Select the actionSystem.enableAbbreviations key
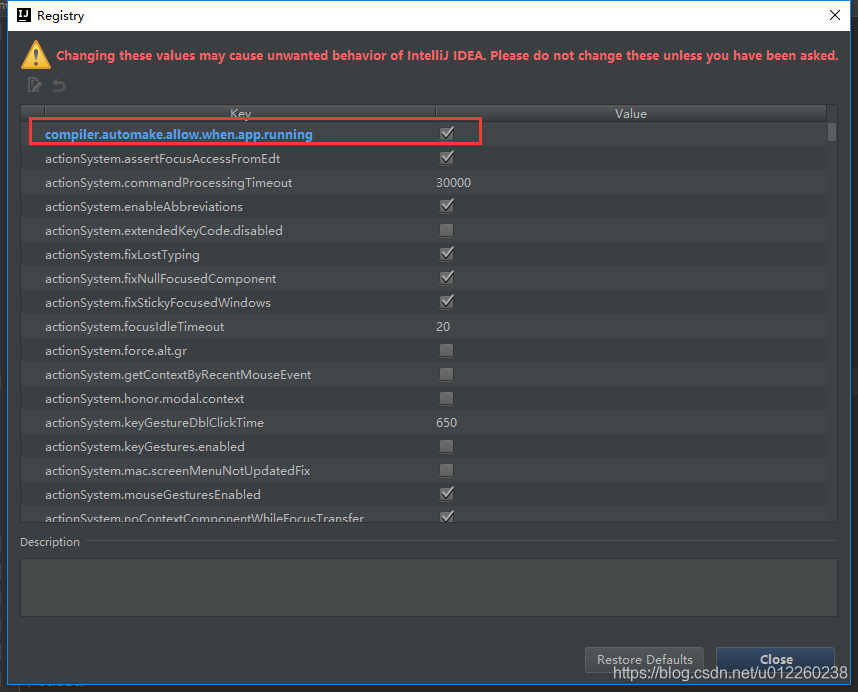The height and width of the screenshot is (692, 858). click(143, 207)
